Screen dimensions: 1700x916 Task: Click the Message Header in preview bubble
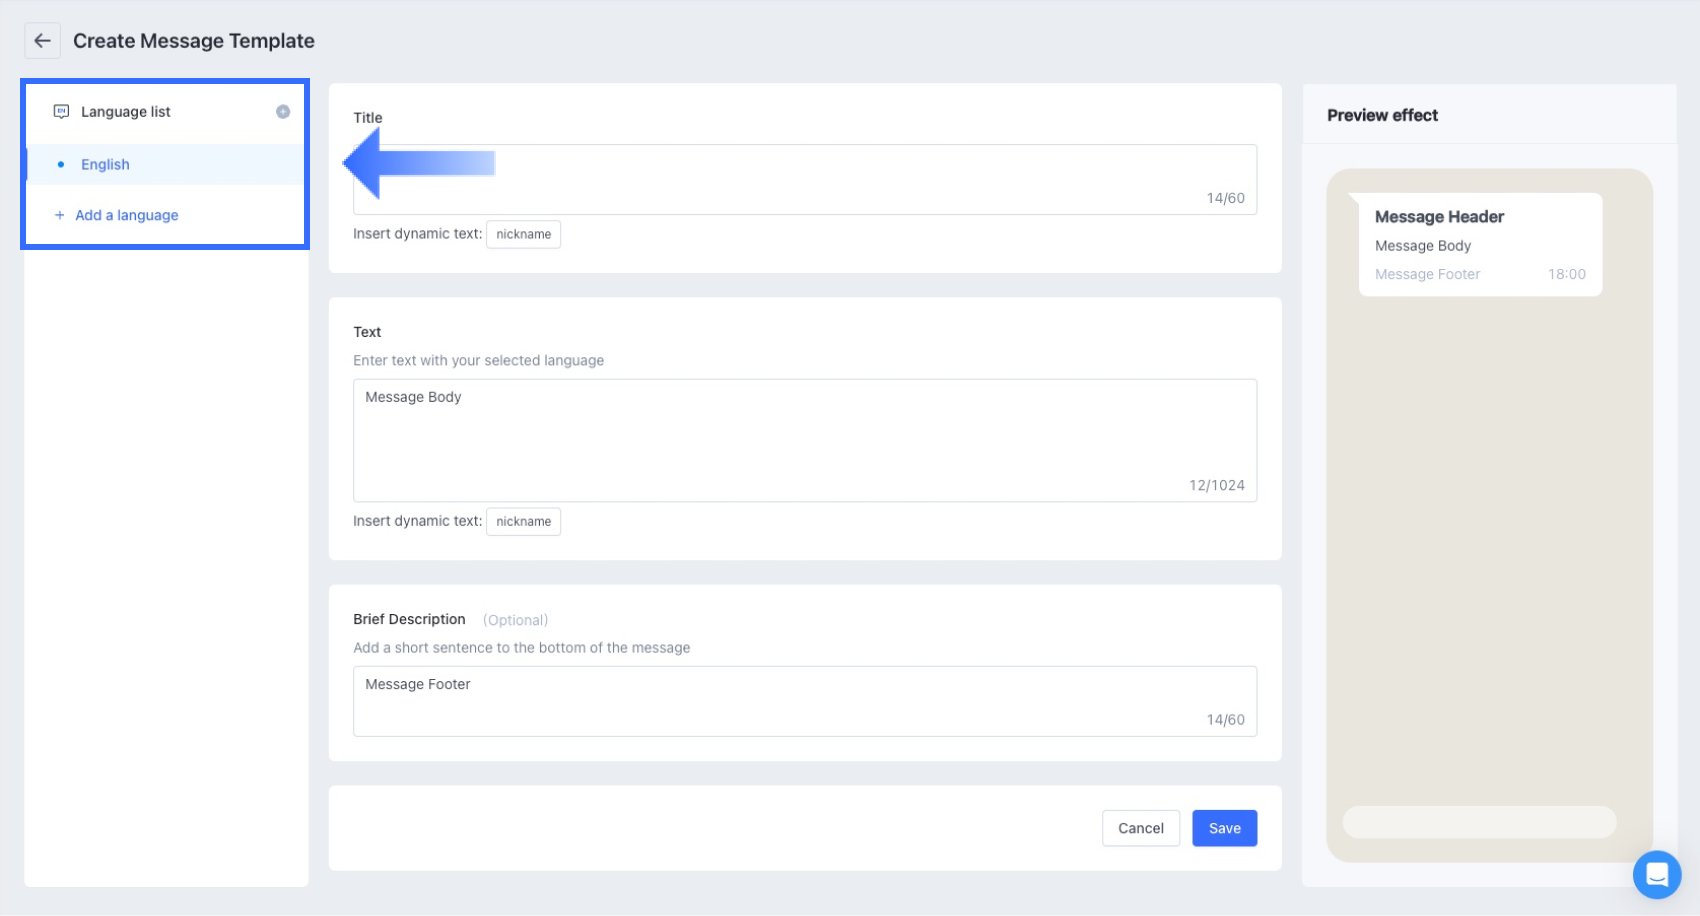click(1439, 217)
